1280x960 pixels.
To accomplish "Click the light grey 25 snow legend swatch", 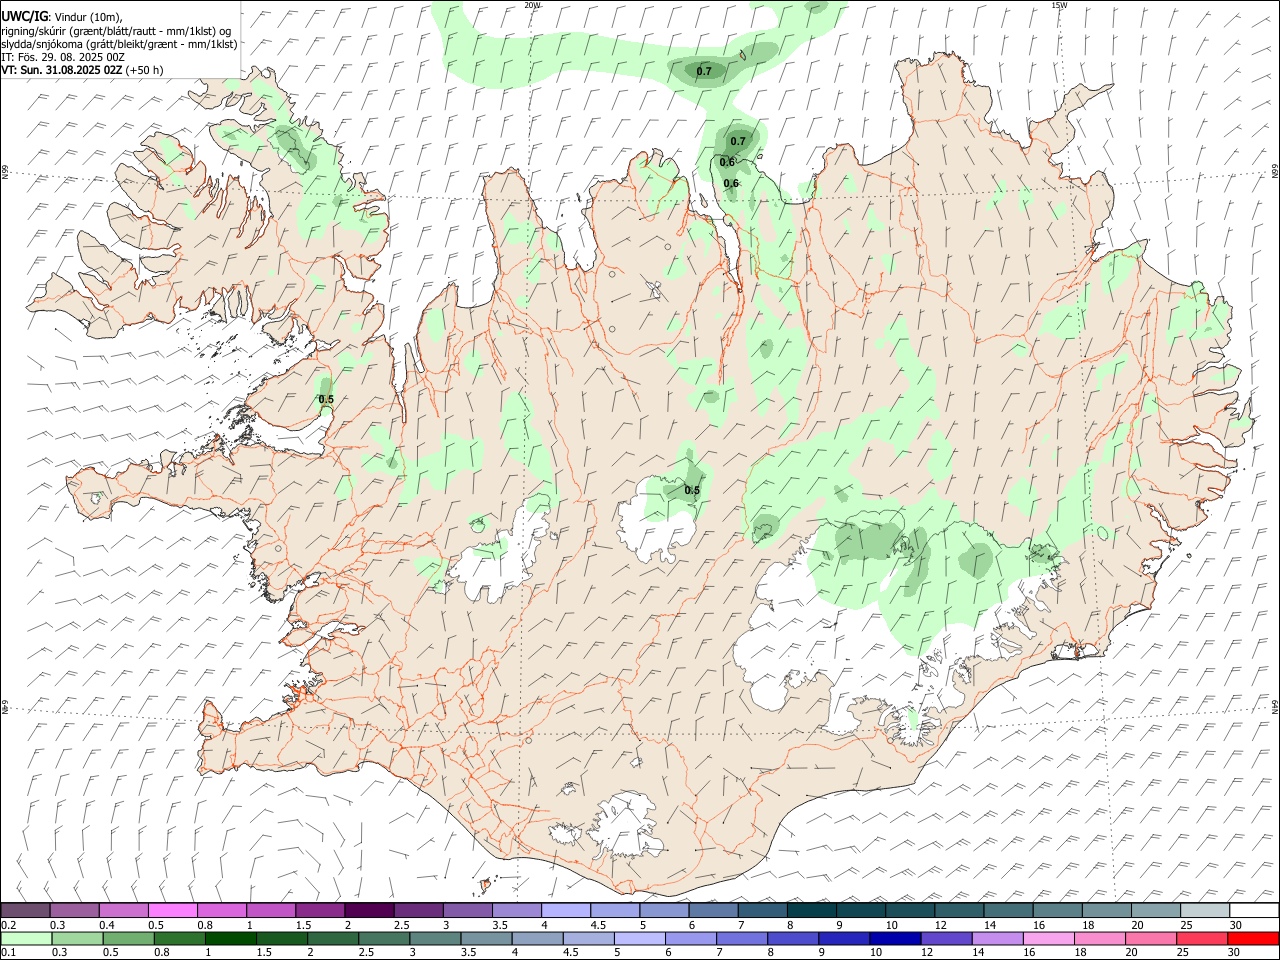I will (1204, 911).
